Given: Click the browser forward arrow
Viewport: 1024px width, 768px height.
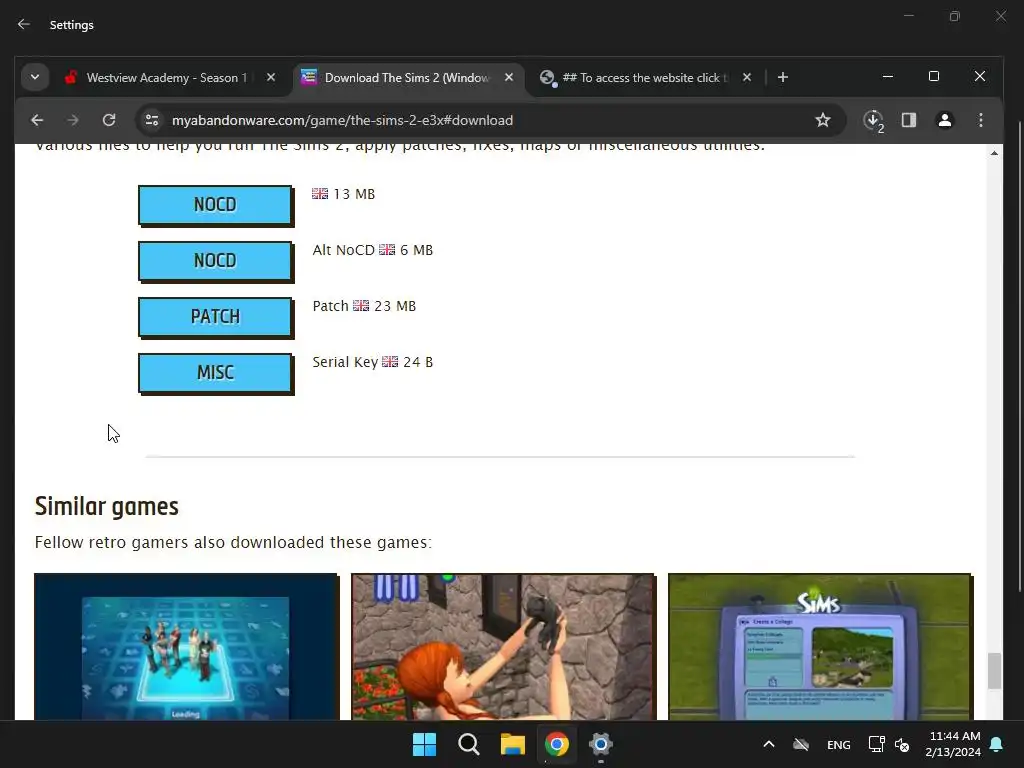Looking at the screenshot, I should click(x=72, y=120).
